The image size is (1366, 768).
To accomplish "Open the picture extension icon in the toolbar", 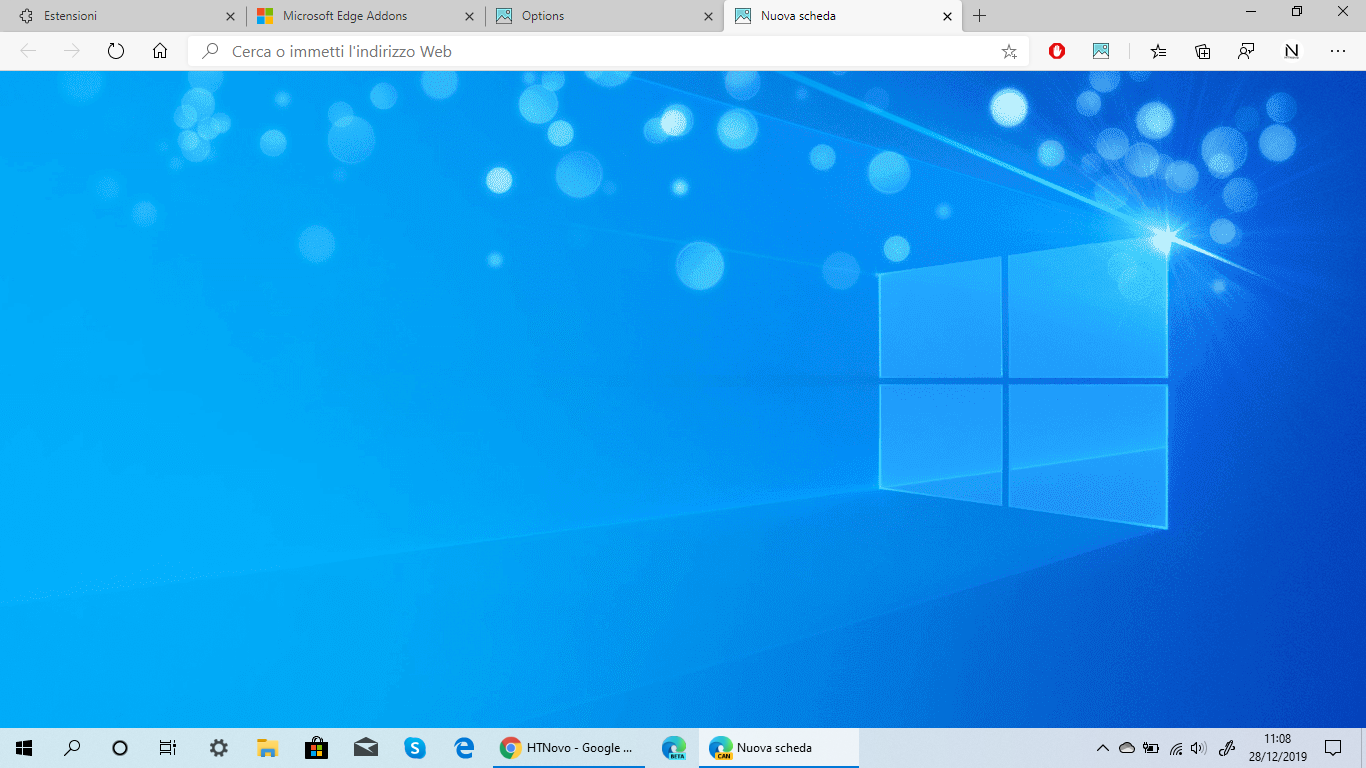I will 1101,51.
